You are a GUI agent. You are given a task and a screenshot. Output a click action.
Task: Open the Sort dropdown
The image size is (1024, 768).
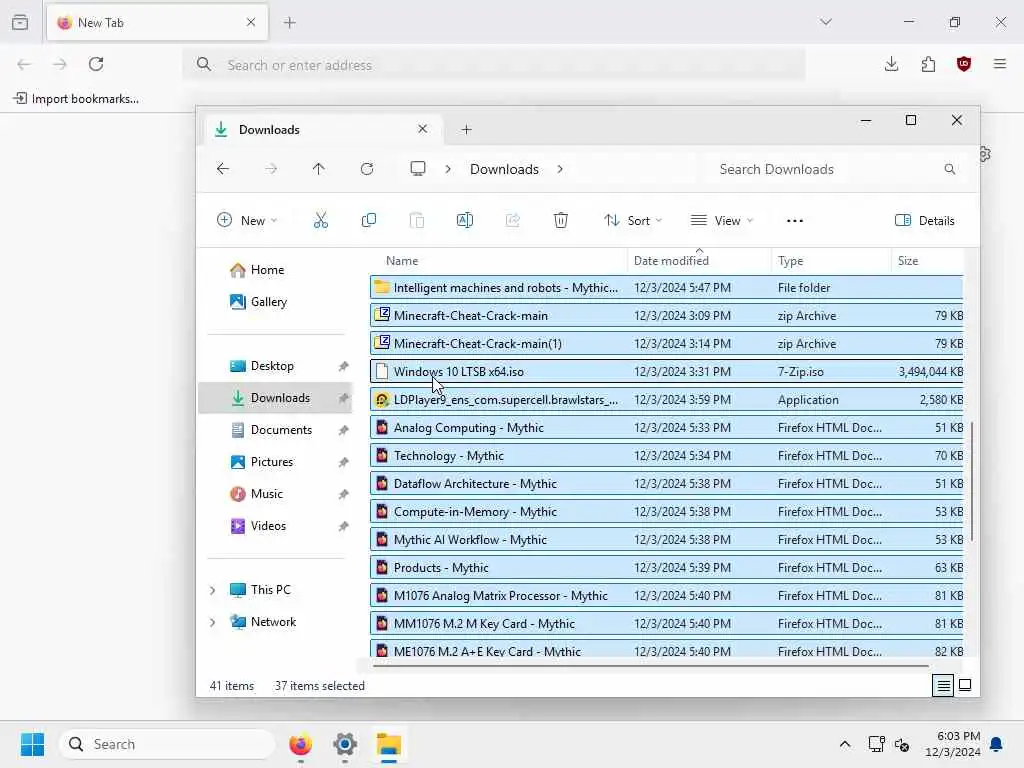click(633, 221)
